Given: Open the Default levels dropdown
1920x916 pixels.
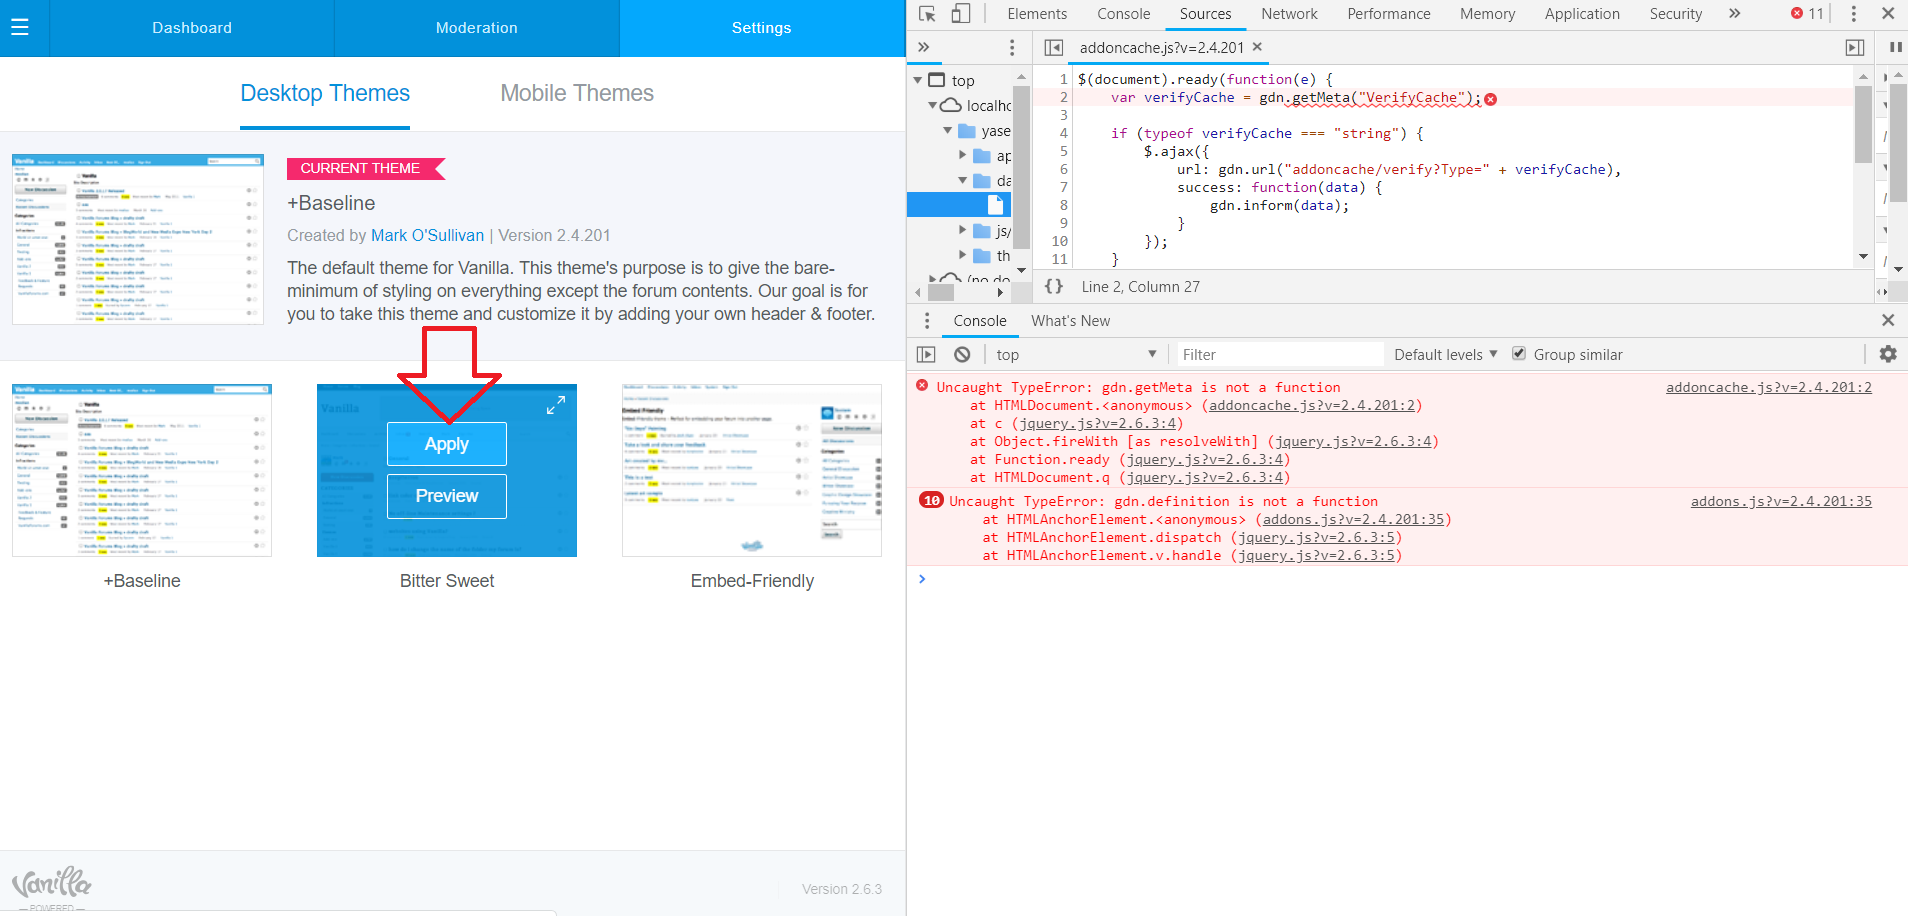Looking at the screenshot, I should point(1446,354).
